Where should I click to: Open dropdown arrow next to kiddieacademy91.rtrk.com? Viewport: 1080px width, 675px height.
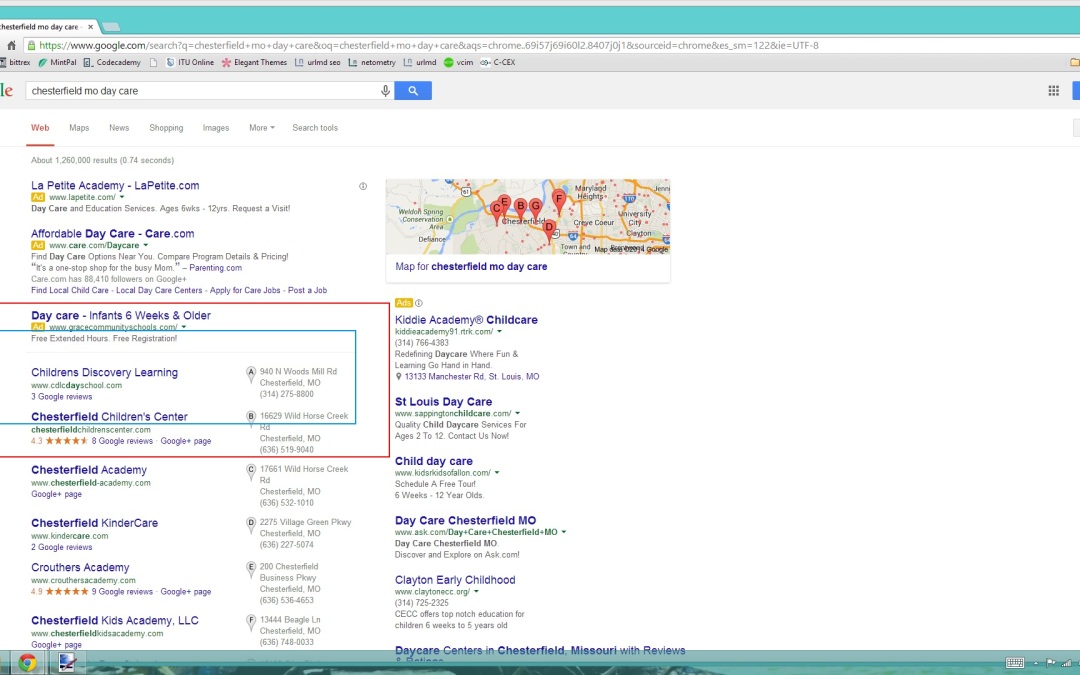(499, 332)
